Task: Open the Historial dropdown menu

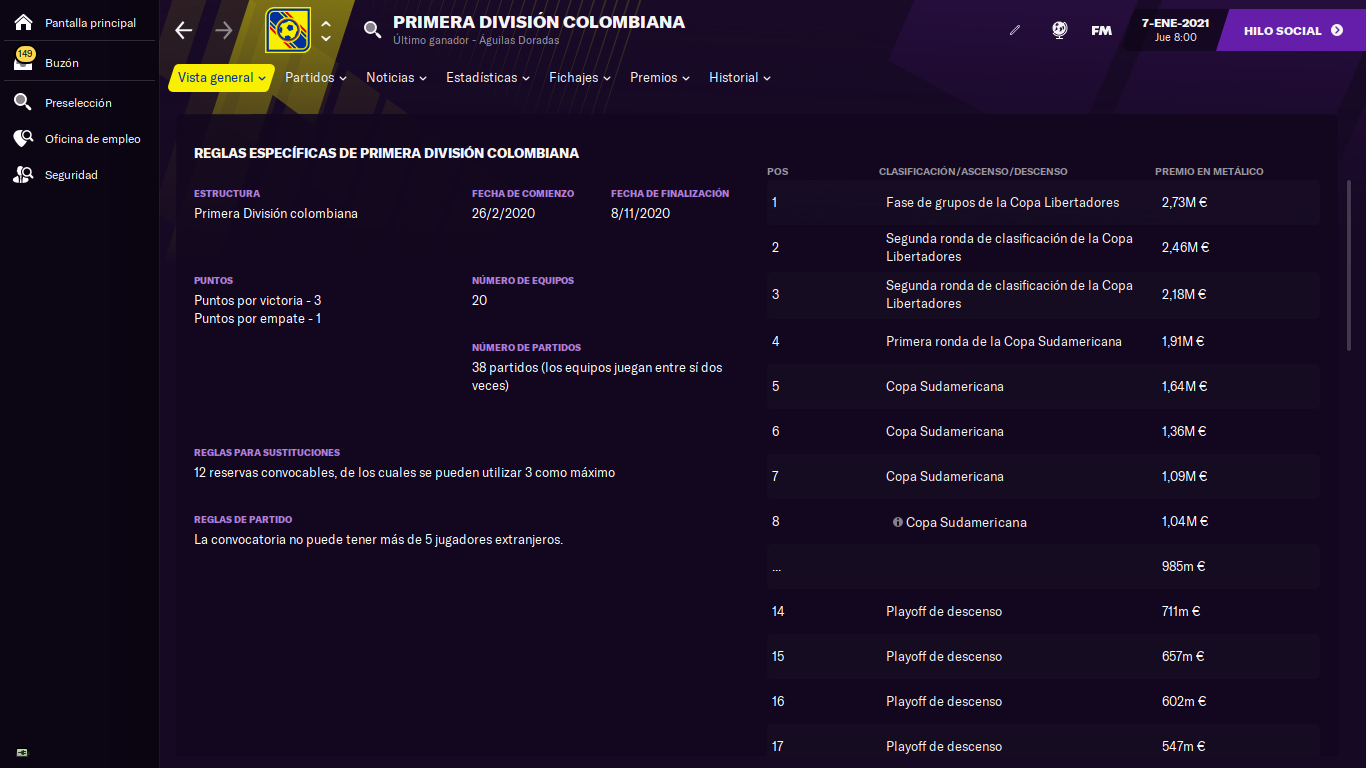Action: point(740,78)
